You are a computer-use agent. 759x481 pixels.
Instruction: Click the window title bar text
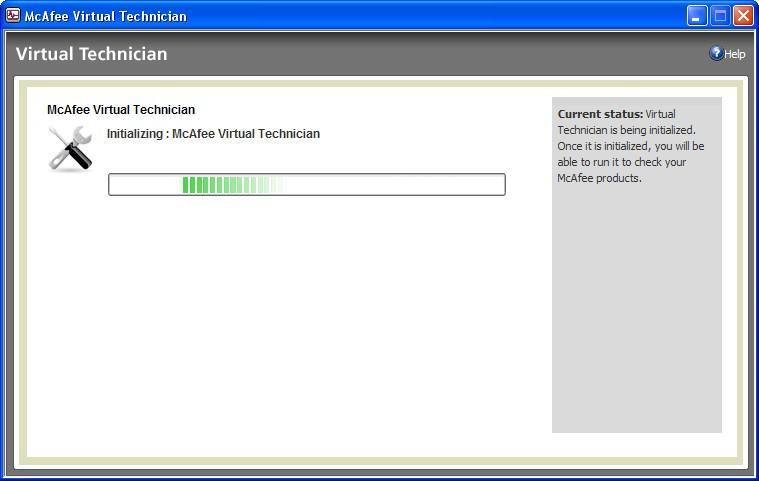point(106,16)
